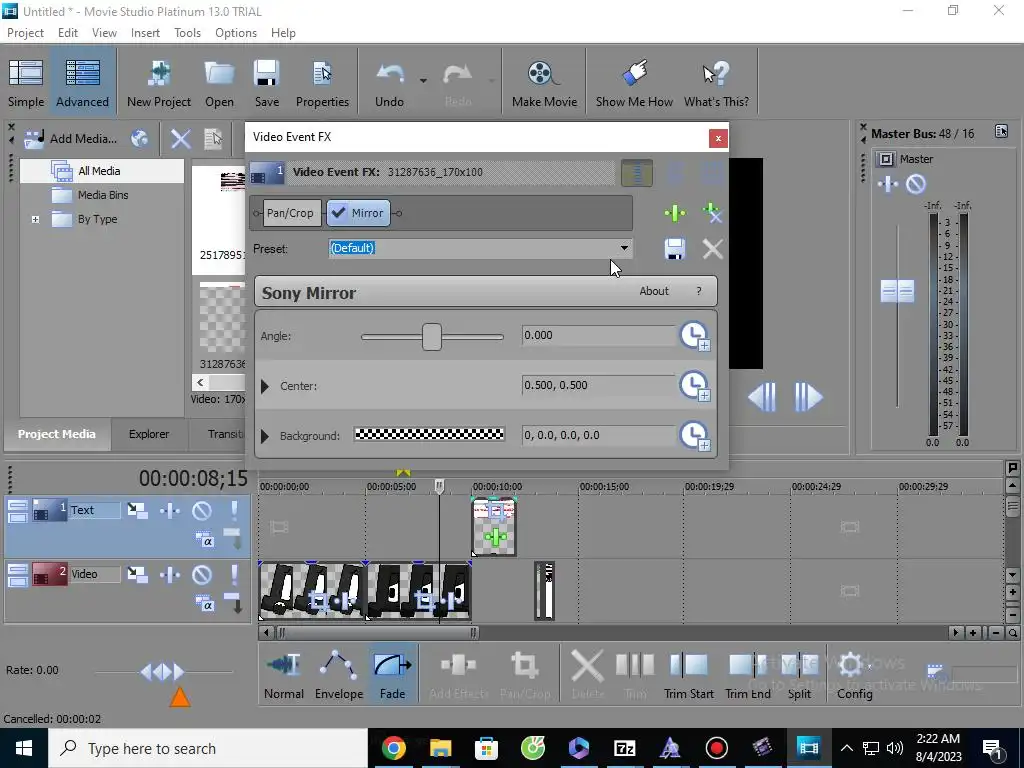This screenshot has height=768, width=1024.
Task: Solo the Video track
Action: 234,575
